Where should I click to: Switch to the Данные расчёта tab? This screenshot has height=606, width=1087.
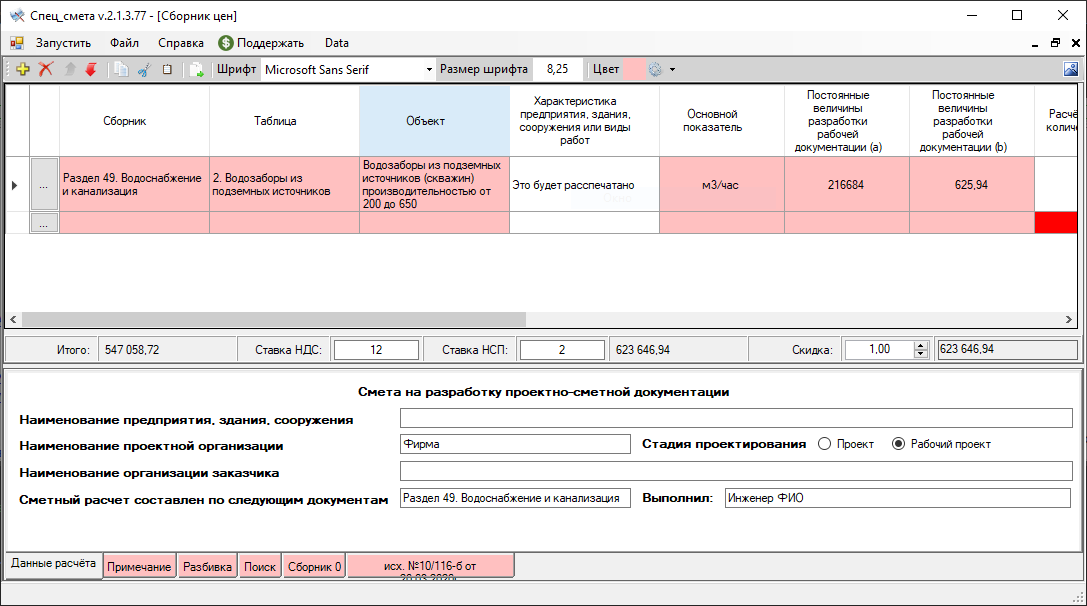click(53, 564)
